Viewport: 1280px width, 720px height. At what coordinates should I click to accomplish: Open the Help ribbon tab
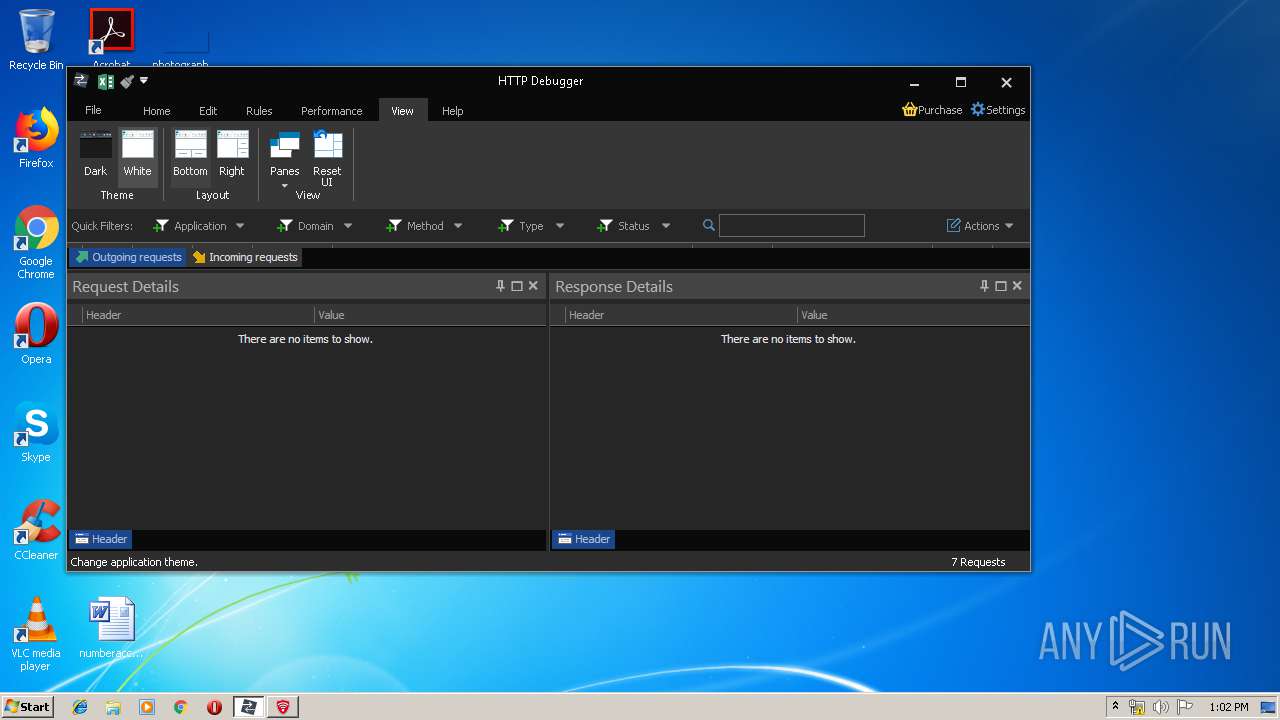[453, 111]
